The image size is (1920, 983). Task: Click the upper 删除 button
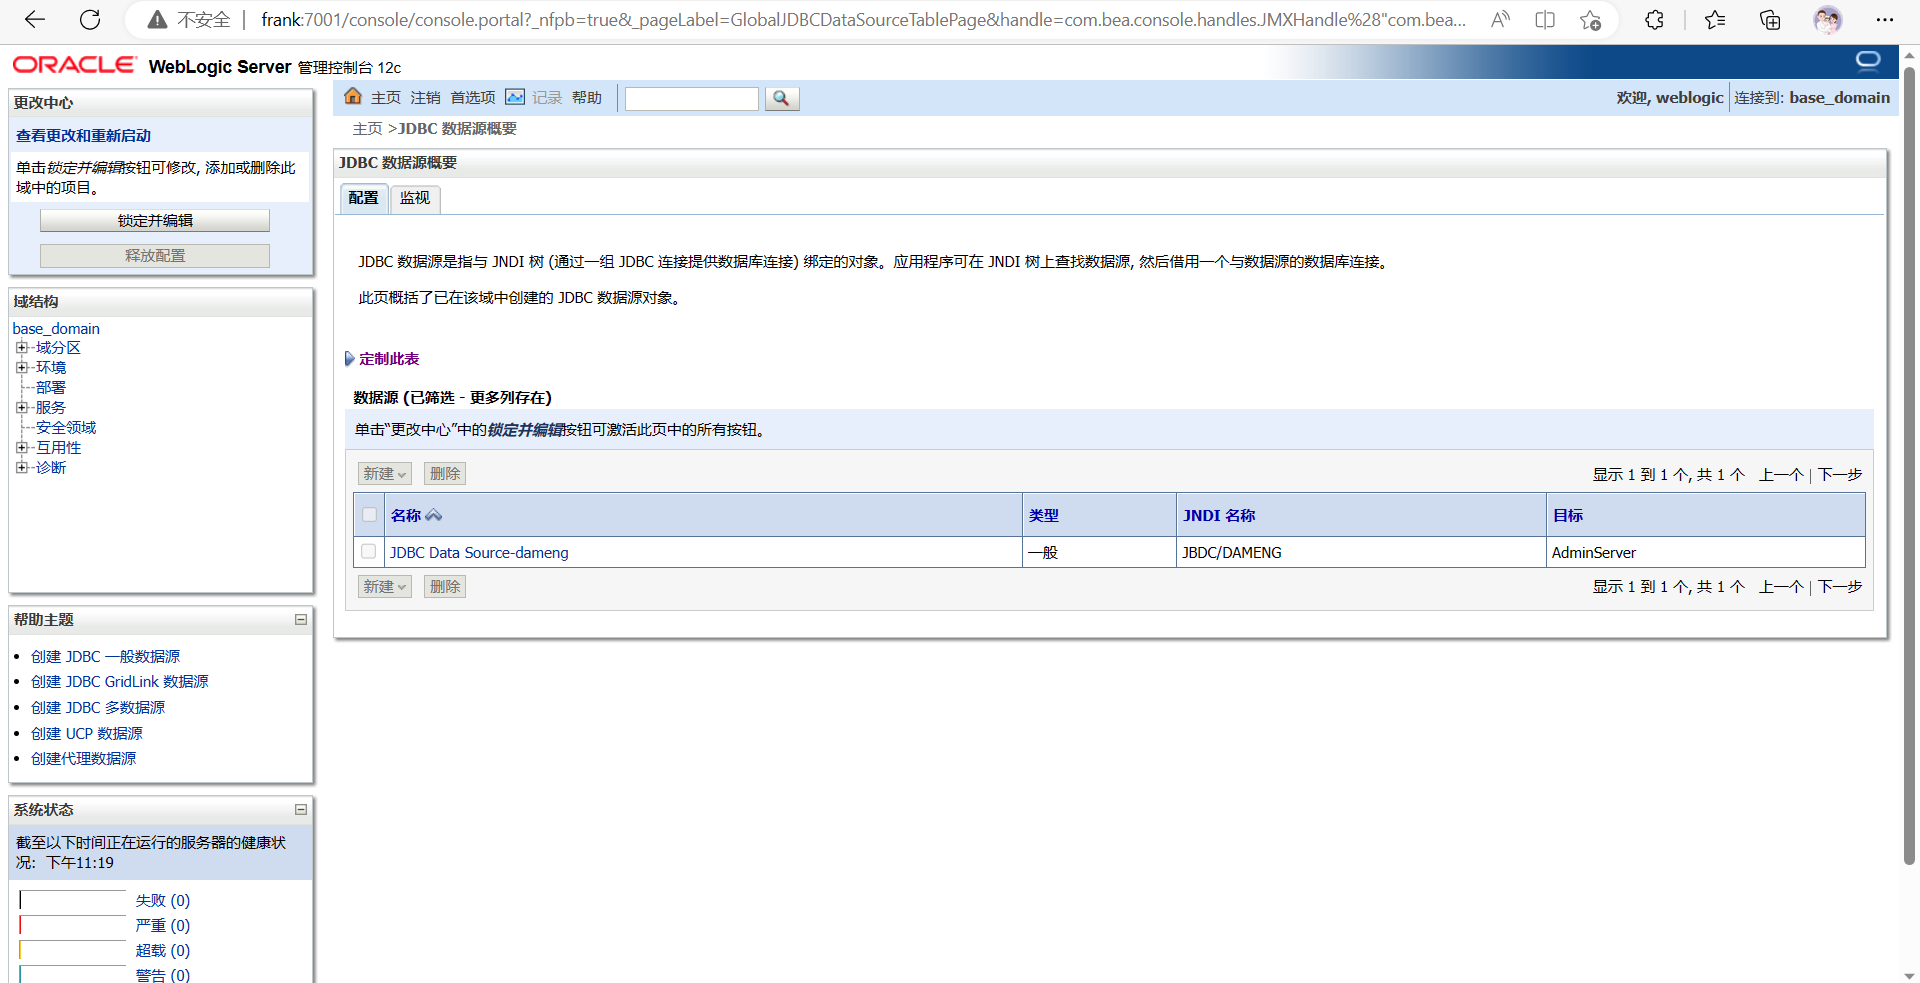[x=445, y=474]
